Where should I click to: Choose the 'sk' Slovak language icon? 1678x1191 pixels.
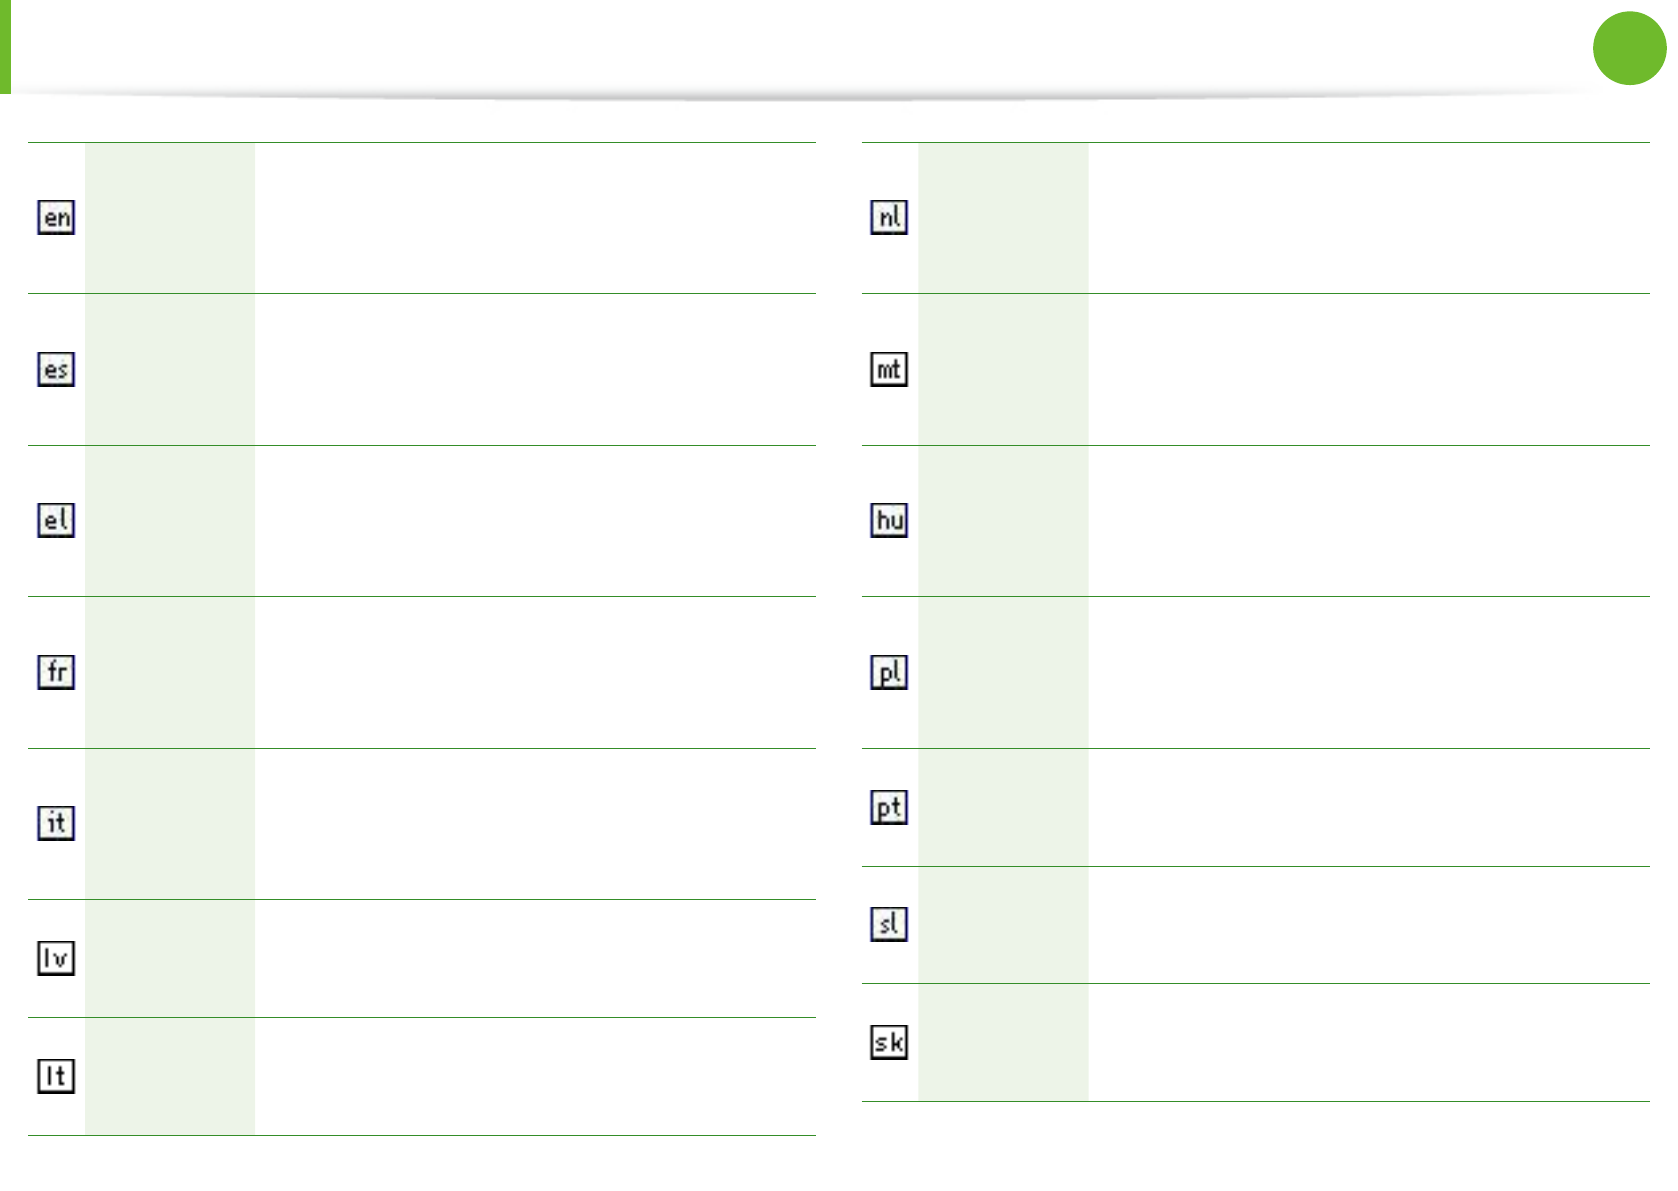pyautogui.click(x=889, y=1042)
